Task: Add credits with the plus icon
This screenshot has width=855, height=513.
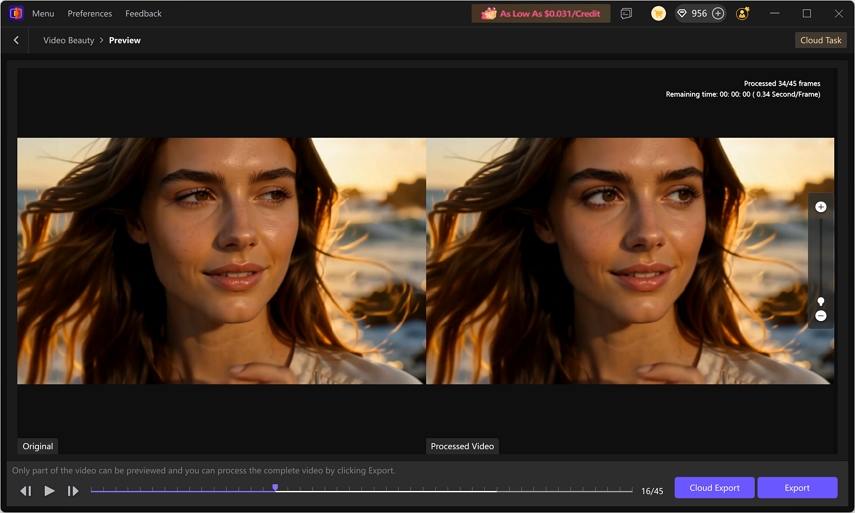Action: (x=718, y=14)
